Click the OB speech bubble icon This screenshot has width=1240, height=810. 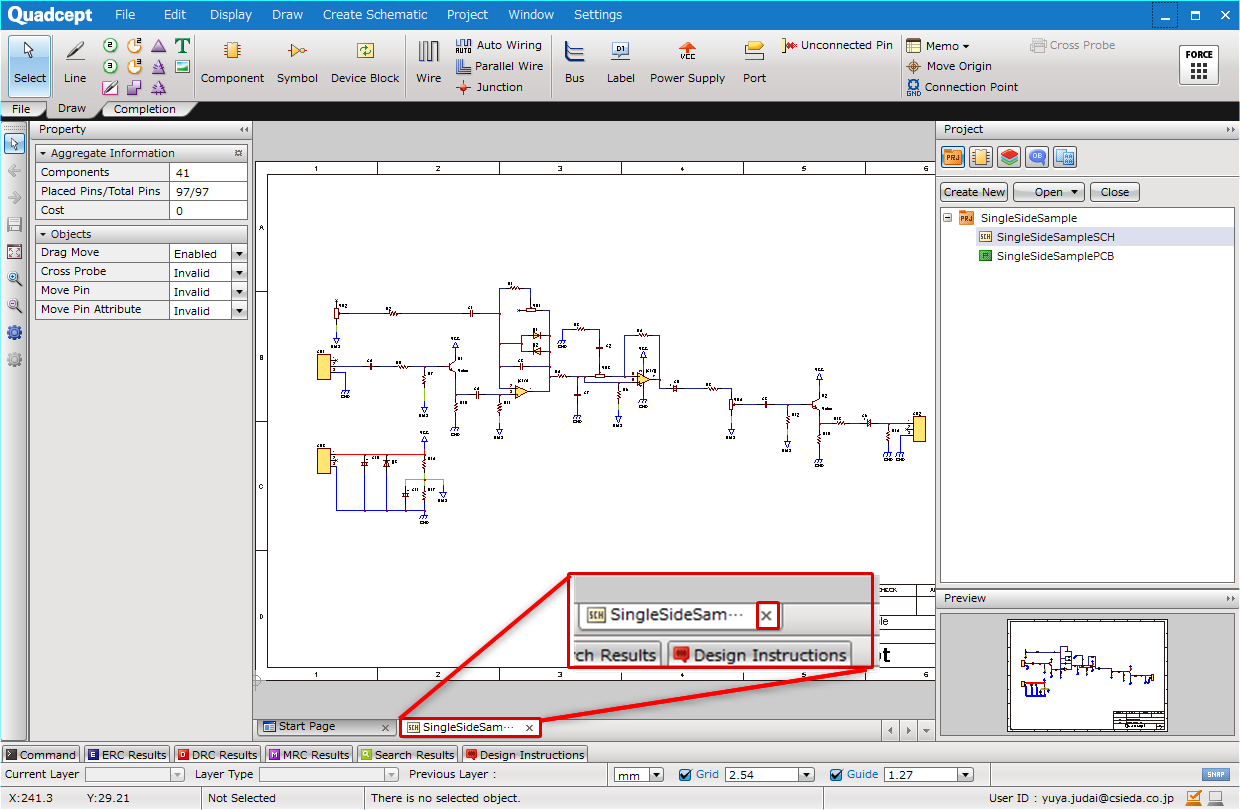[1037, 157]
